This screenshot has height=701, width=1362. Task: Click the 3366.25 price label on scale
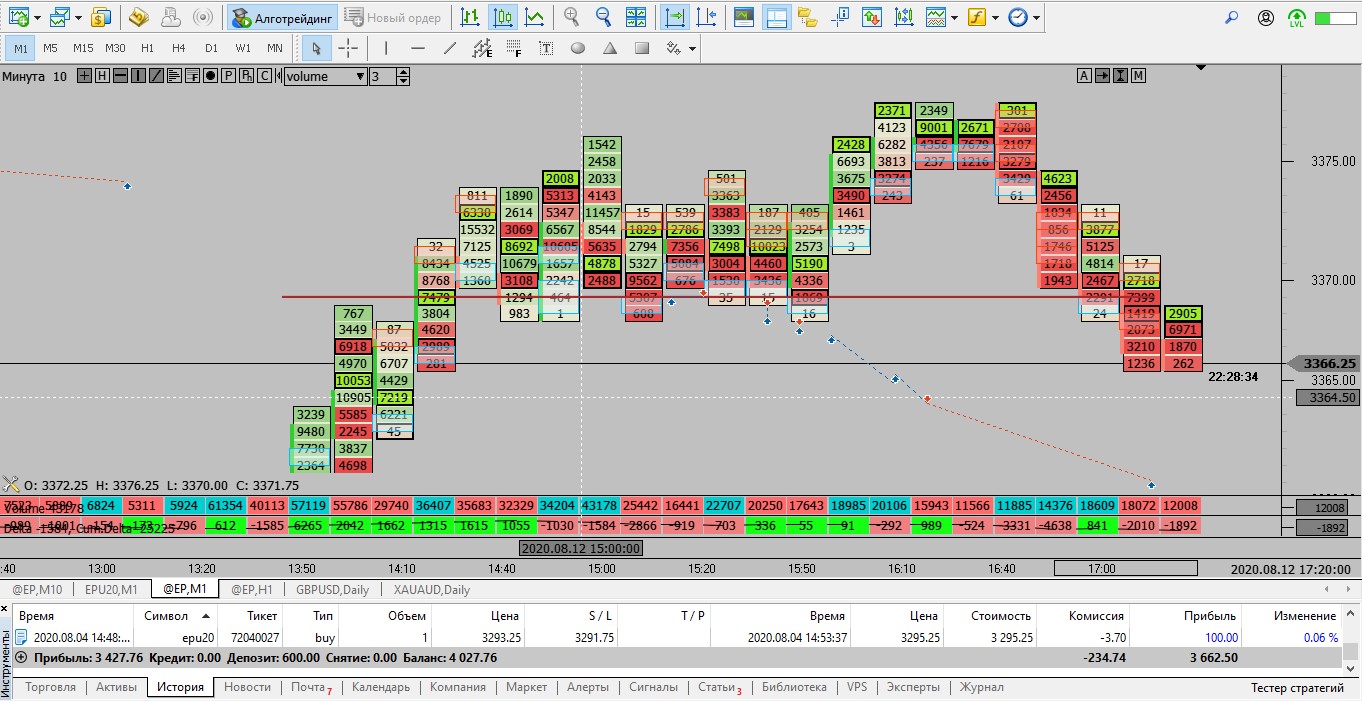1324,364
